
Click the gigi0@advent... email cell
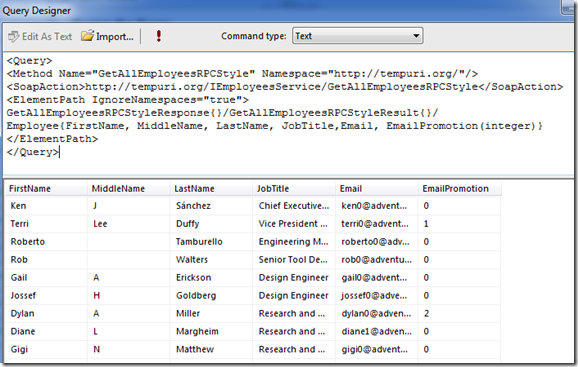[377, 349]
